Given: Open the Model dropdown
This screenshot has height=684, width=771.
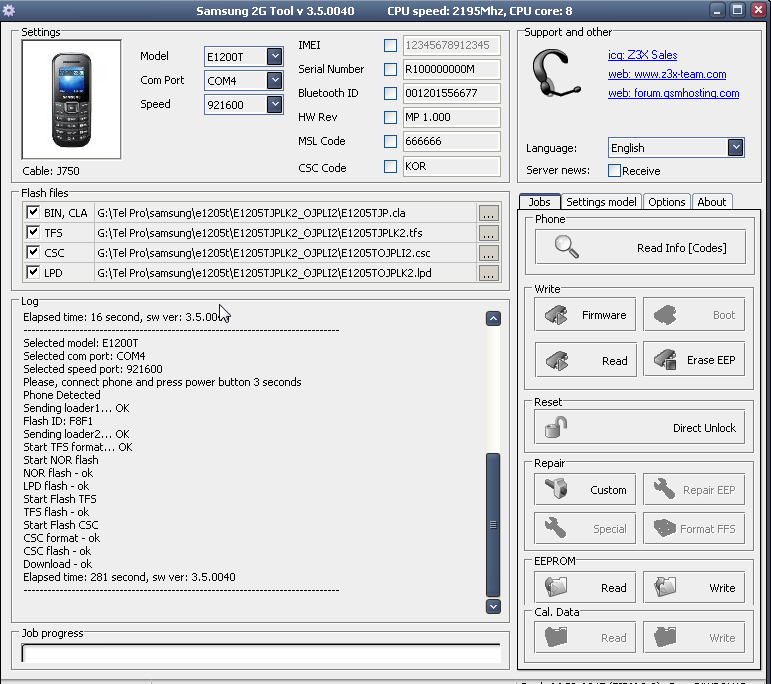Looking at the screenshot, I should pos(275,56).
